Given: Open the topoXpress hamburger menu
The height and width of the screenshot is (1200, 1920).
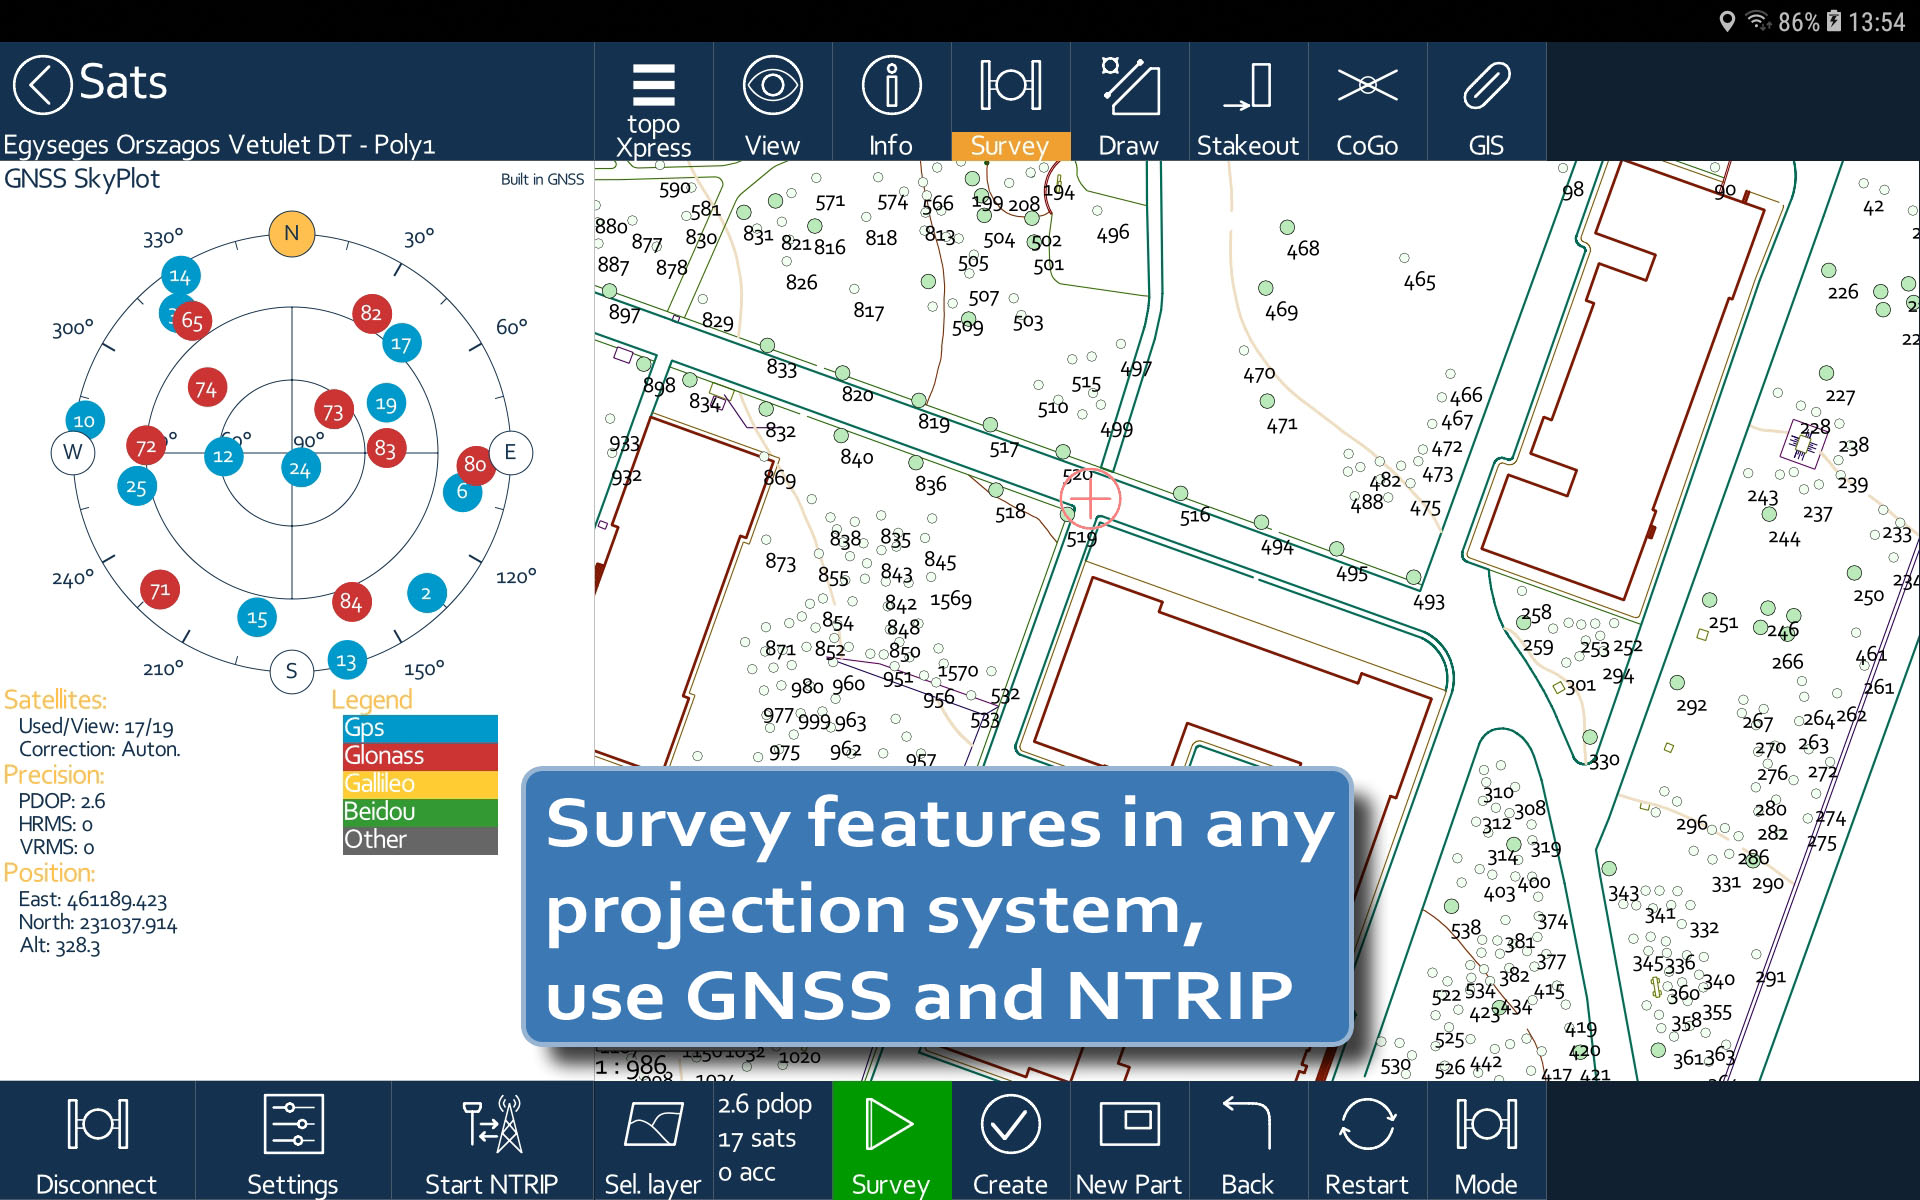Looking at the screenshot, I should [x=653, y=103].
